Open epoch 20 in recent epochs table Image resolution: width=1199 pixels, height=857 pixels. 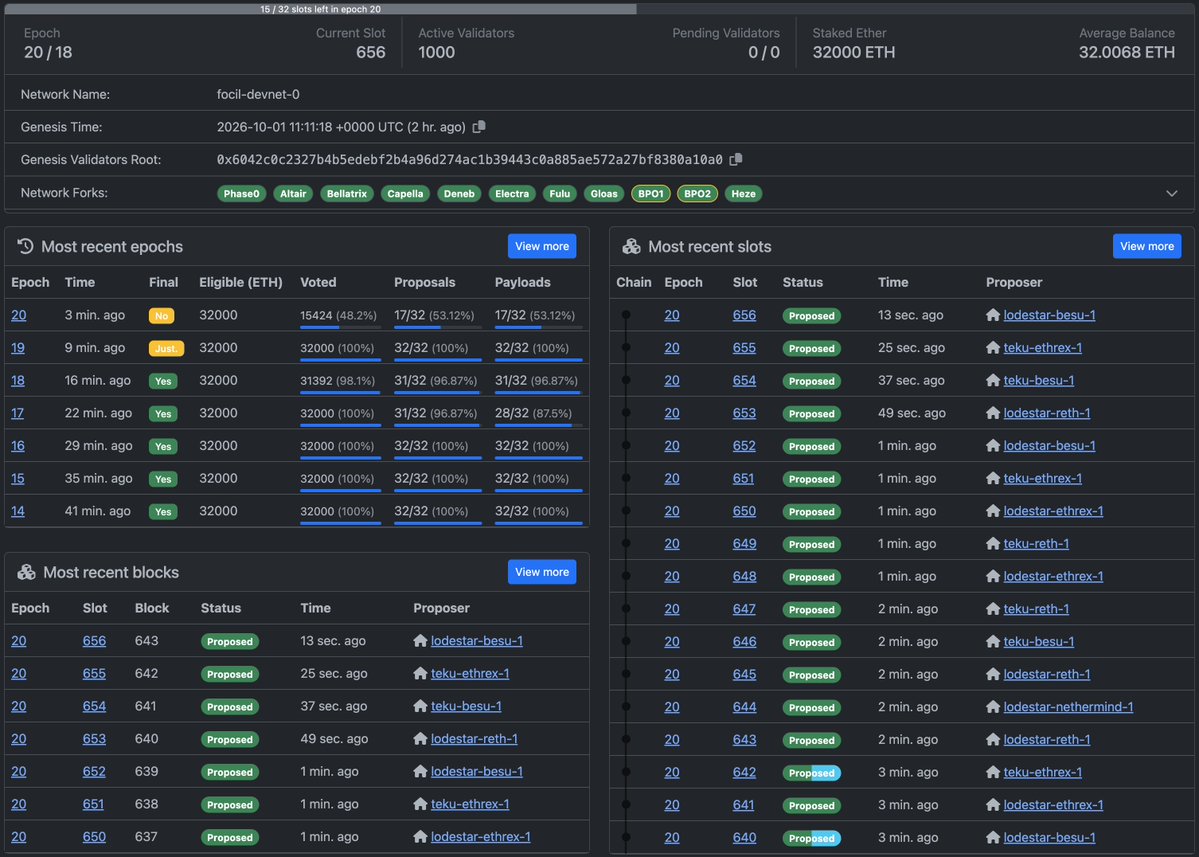19,315
